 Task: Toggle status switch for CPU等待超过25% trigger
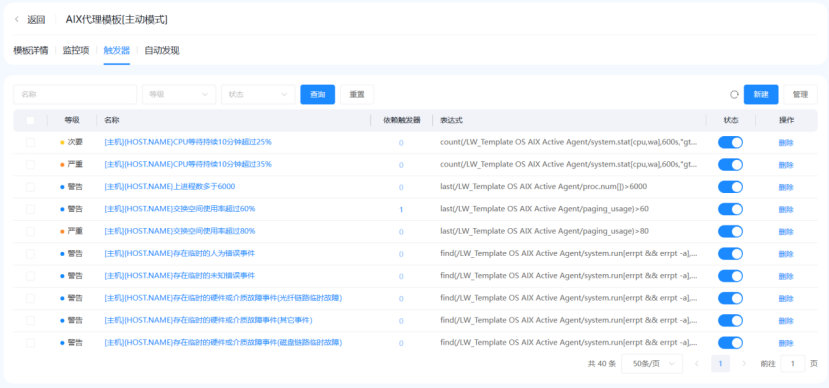click(x=730, y=142)
